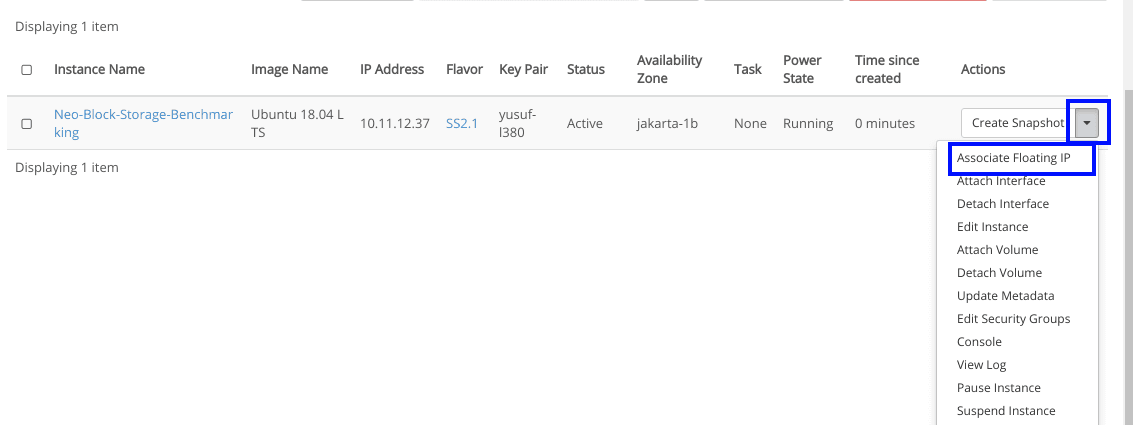This screenshot has height=425, width=1133.
Task: Open the SS2.1 flavor link
Action: [462, 124]
